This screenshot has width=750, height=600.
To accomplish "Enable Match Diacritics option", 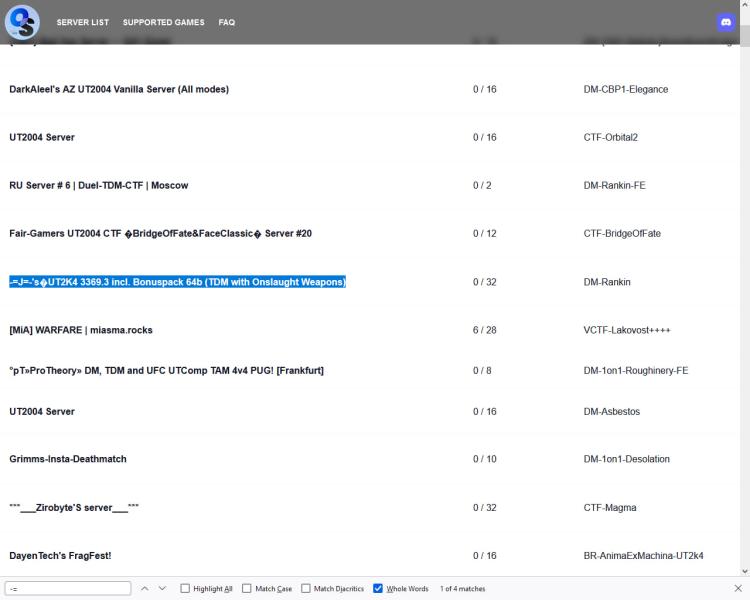I will 306,588.
